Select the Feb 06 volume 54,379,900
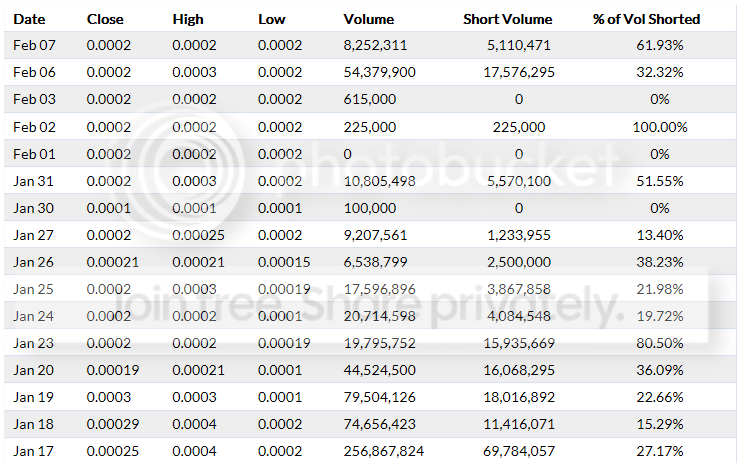744x463 pixels. coord(381,73)
